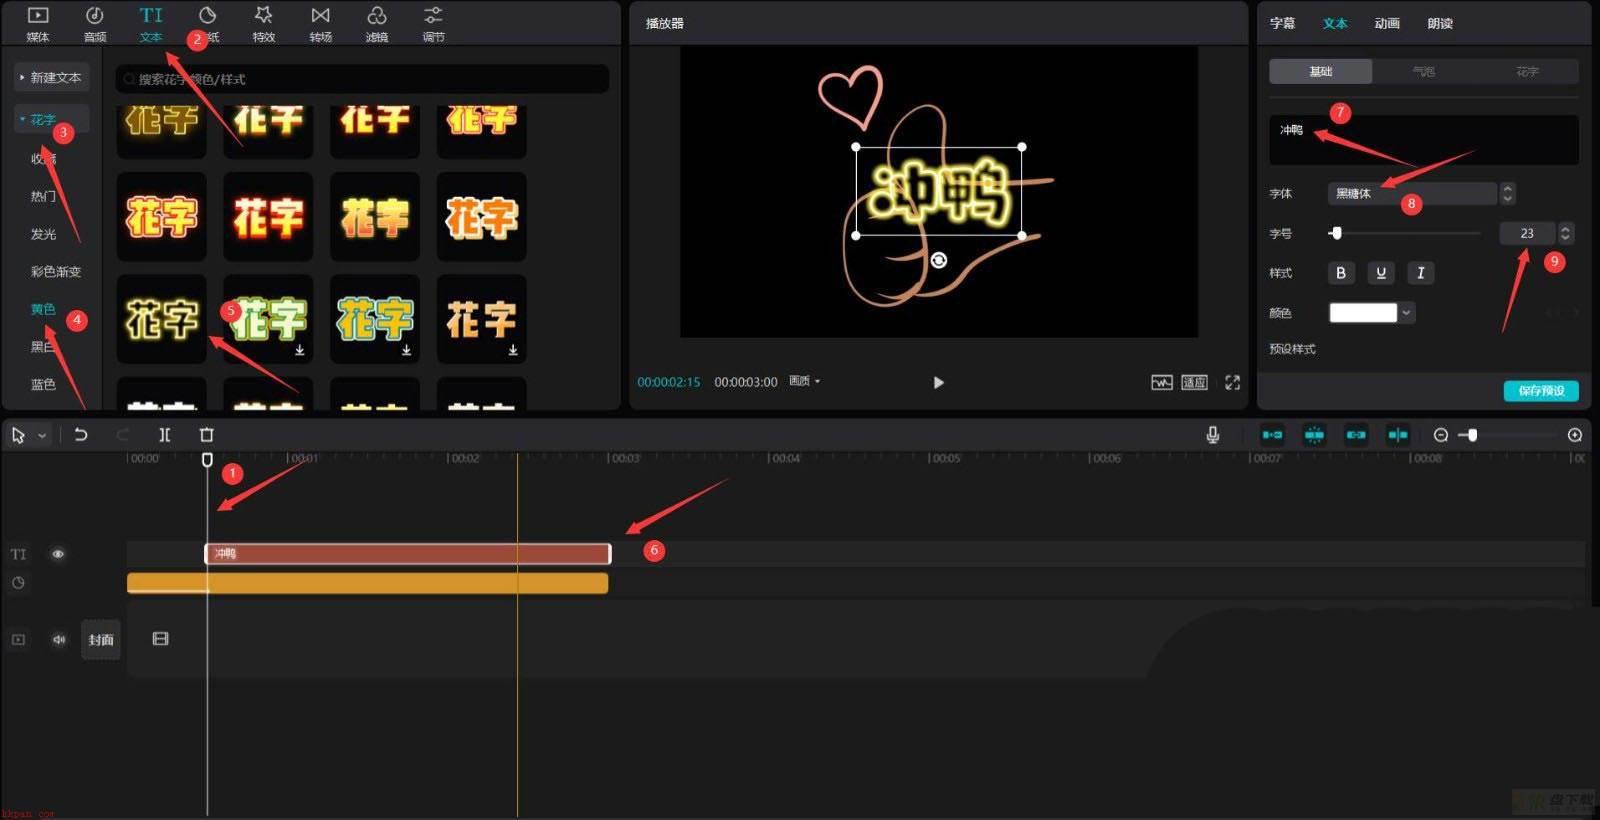The width and height of the screenshot is (1600, 820).
Task: Switch to the 朗读 tab
Action: pos(1440,23)
